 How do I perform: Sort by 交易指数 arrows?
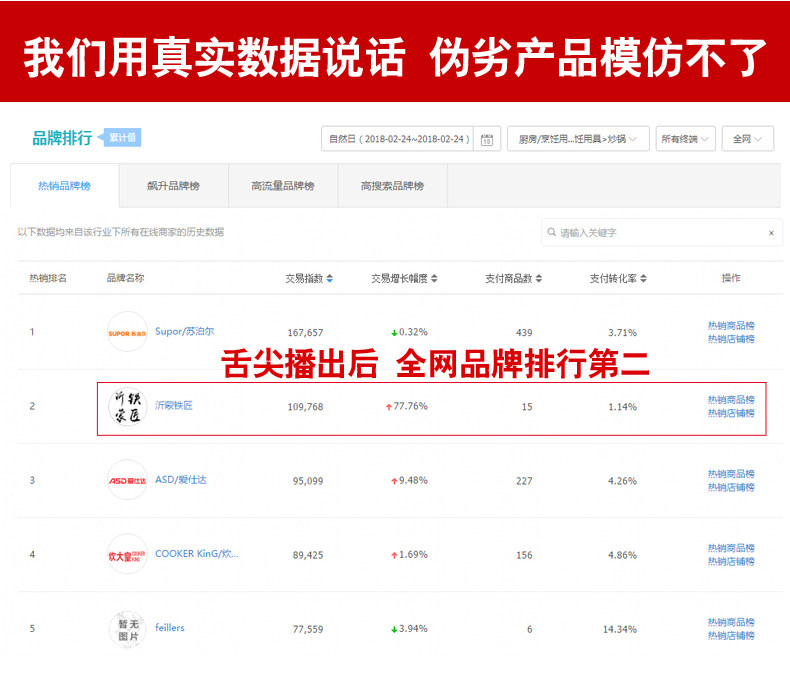click(x=330, y=279)
